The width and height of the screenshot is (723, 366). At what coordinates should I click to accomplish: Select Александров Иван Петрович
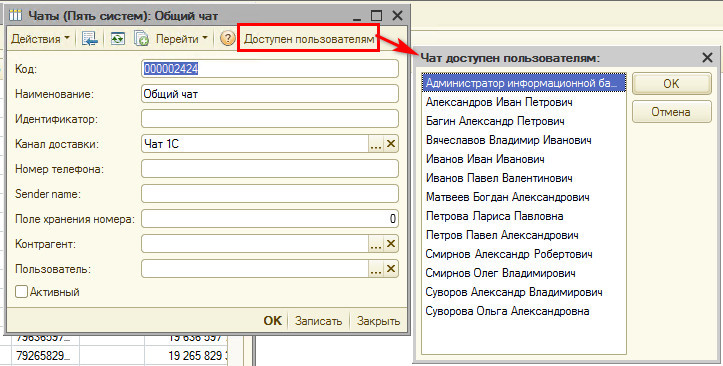coord(523,102)
